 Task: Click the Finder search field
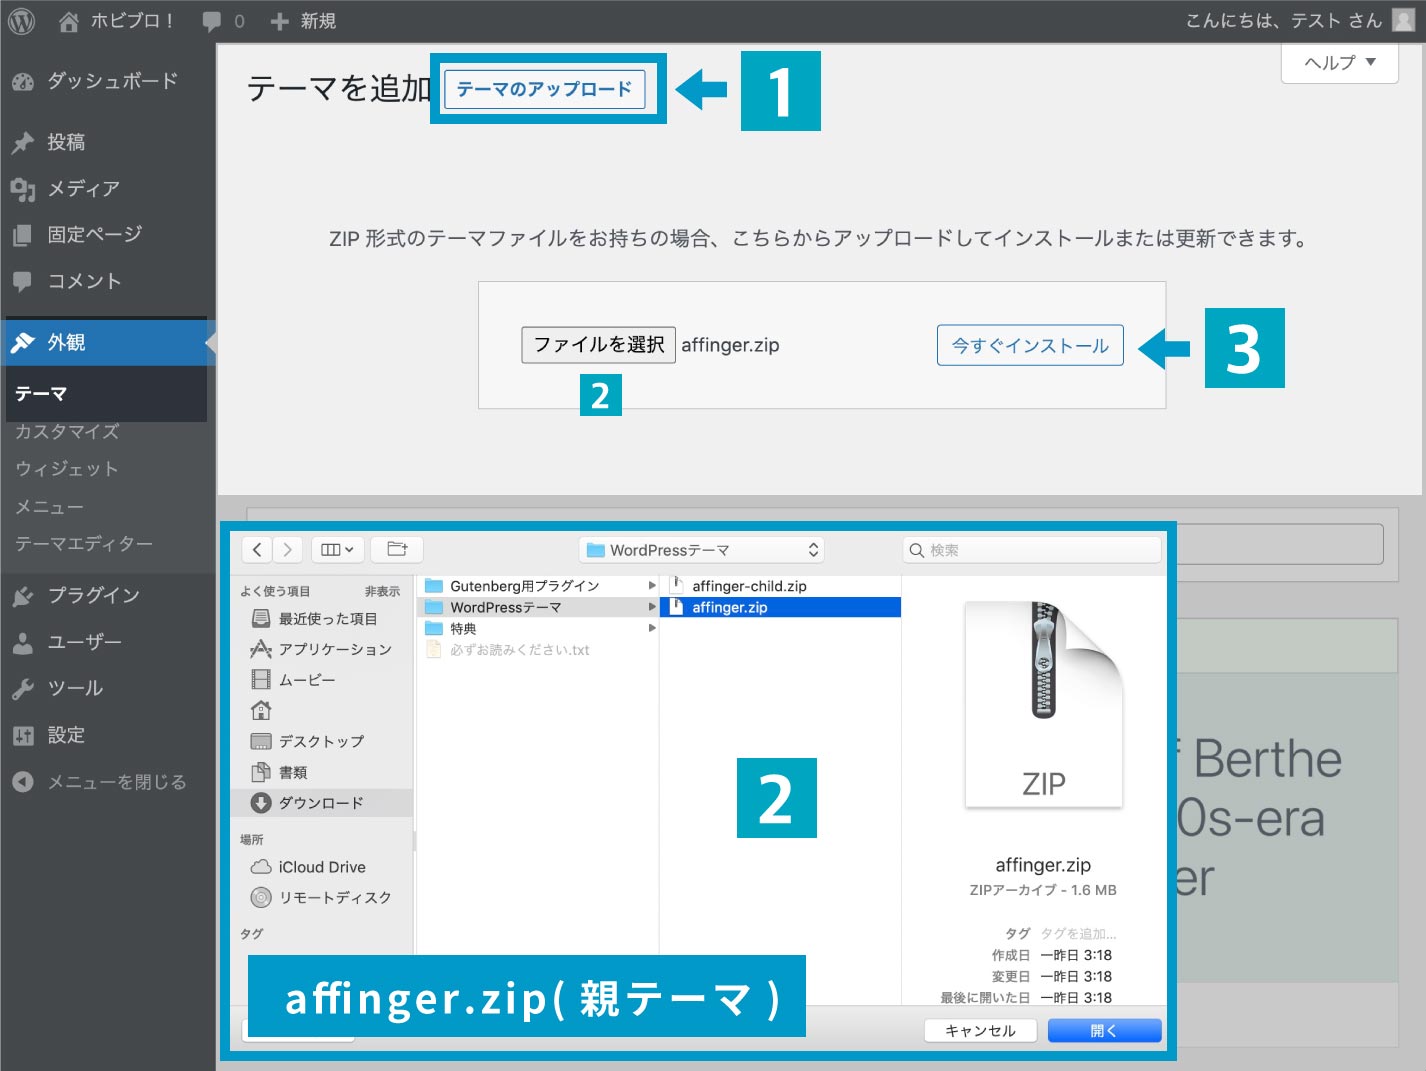1031,549
